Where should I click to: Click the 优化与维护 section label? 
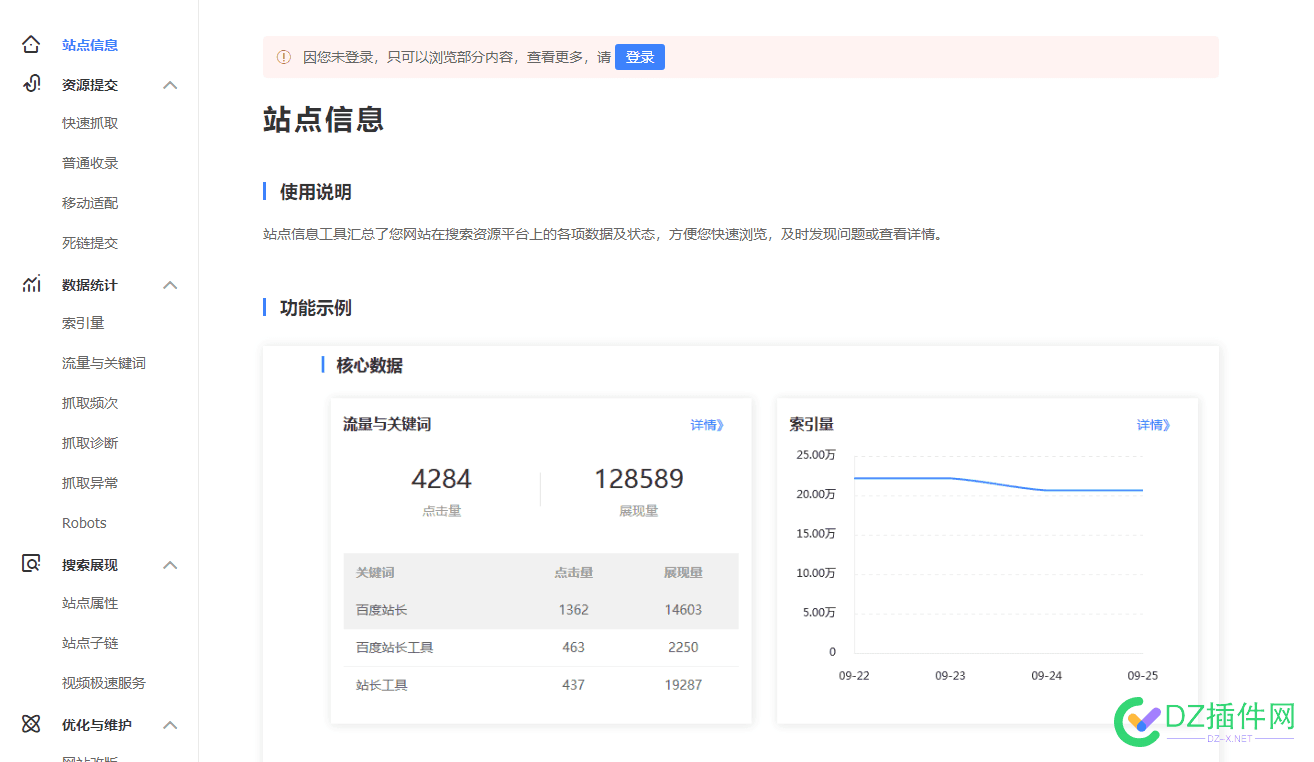97,725
